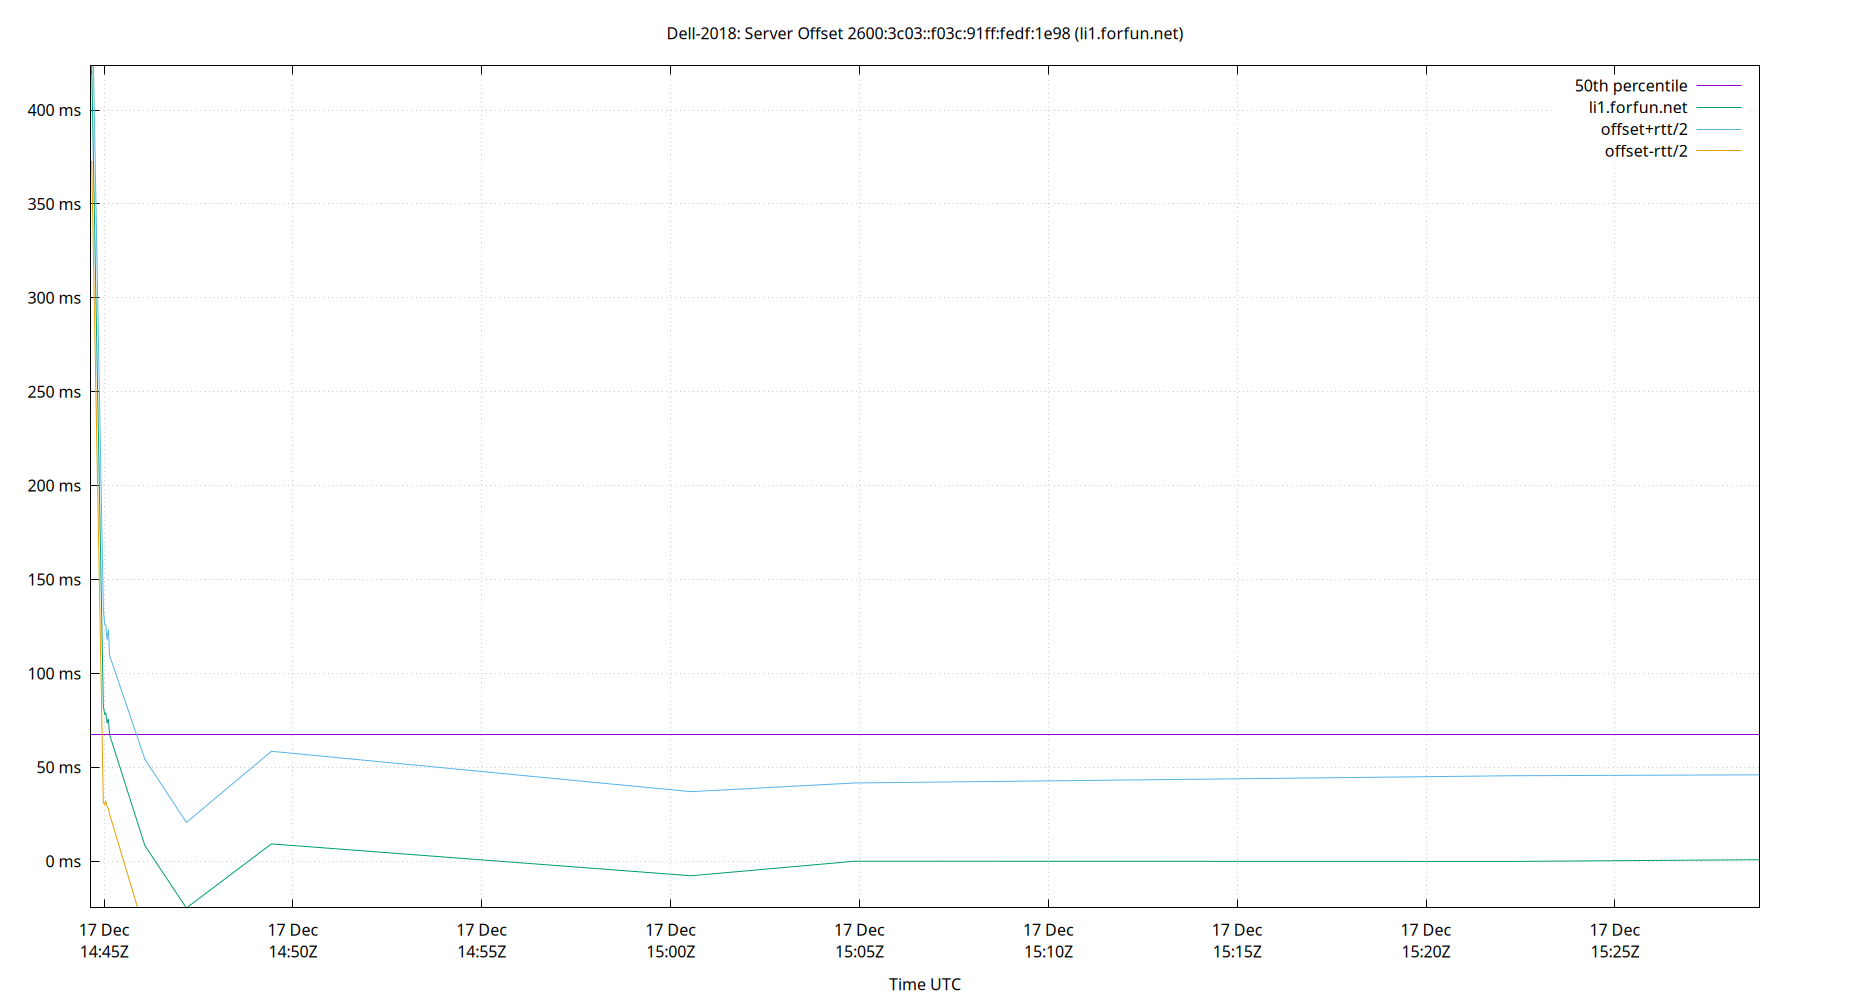This screenshot has width=1850, height=1000.
Task: Toggle the "offset+rtt/2" legend entry
Action: tap(1643, 128)
